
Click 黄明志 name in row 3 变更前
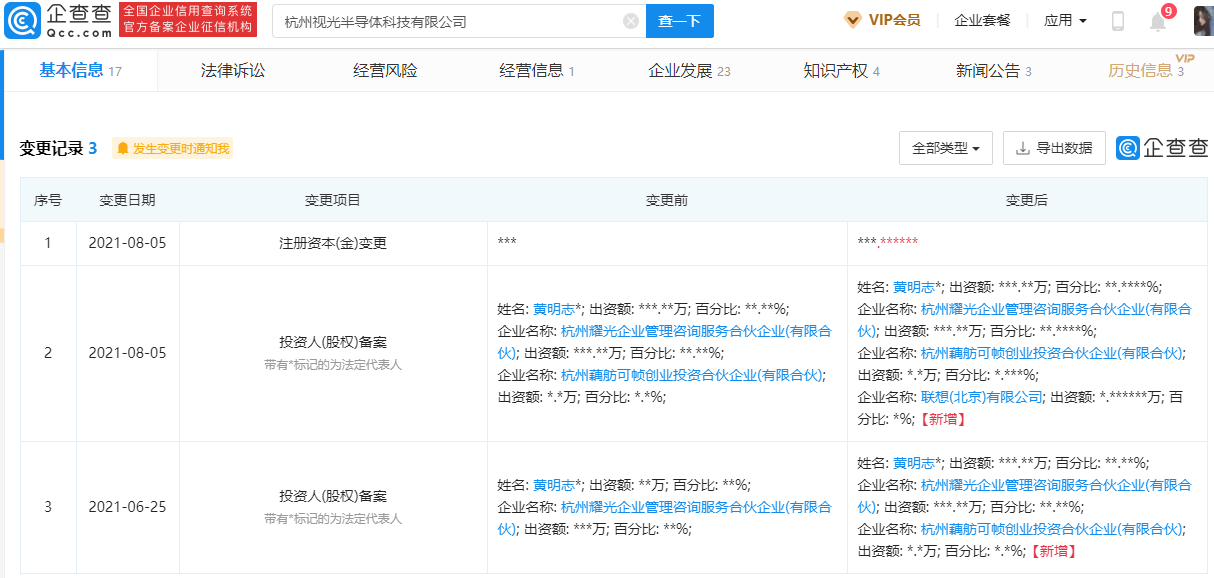(x=554, y=485)
